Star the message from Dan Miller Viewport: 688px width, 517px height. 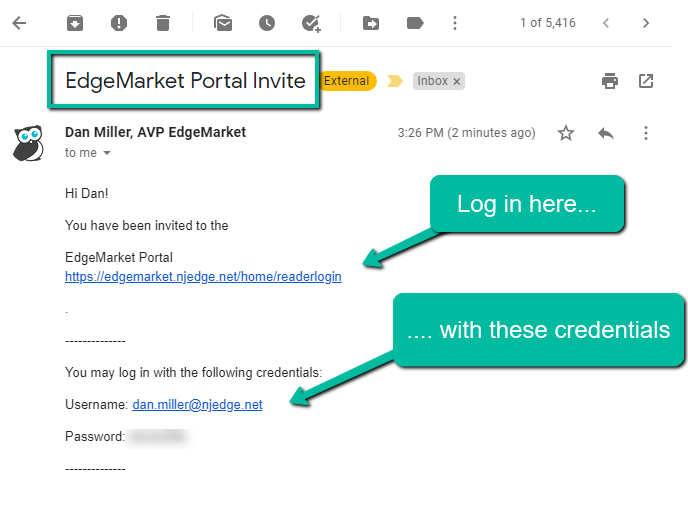566,133
